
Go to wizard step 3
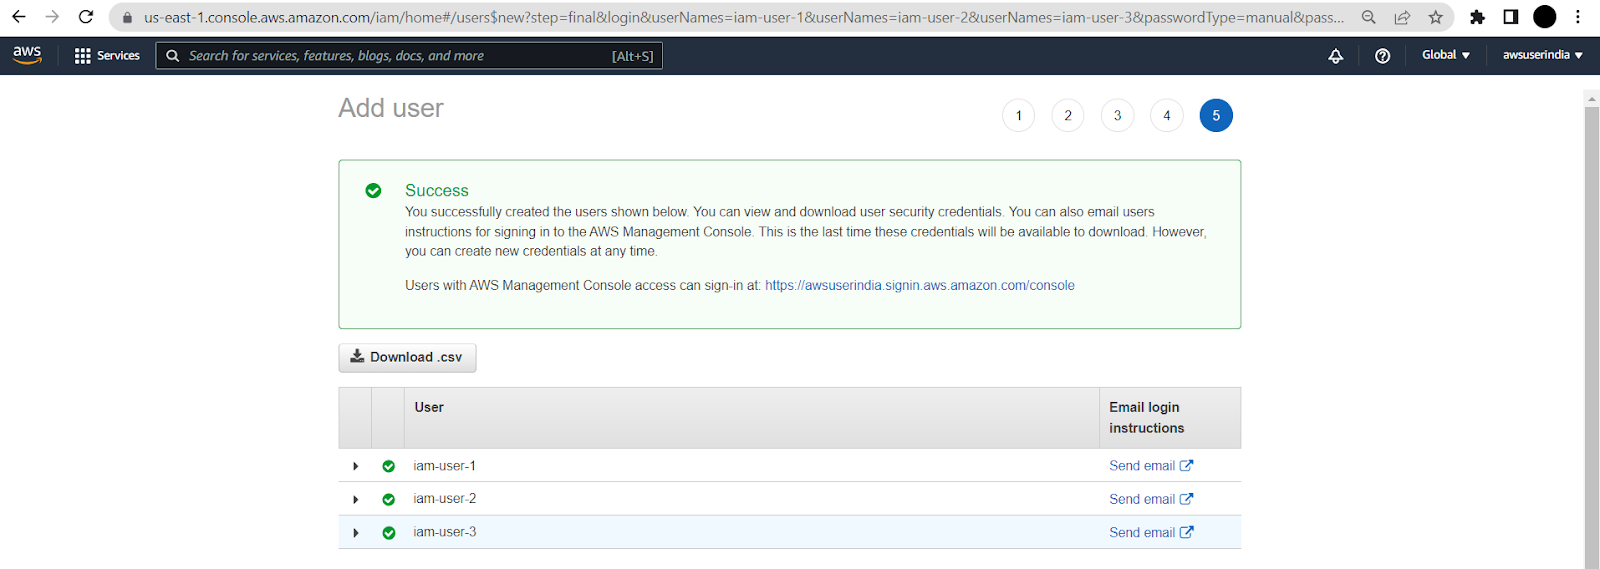point(1117,116)
